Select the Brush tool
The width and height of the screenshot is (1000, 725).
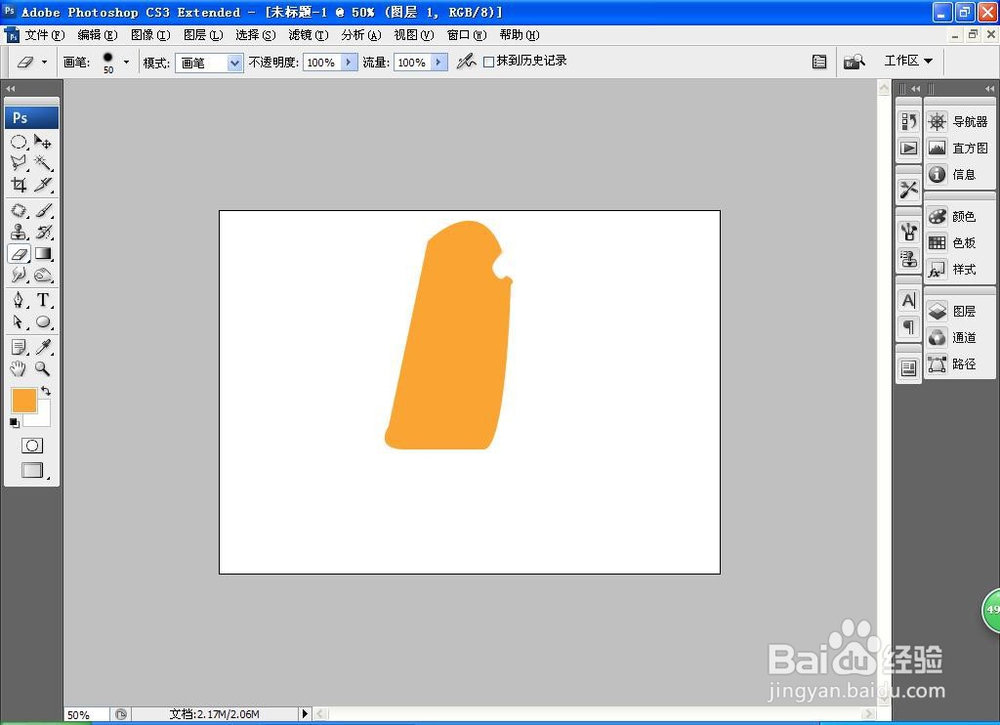43,210
